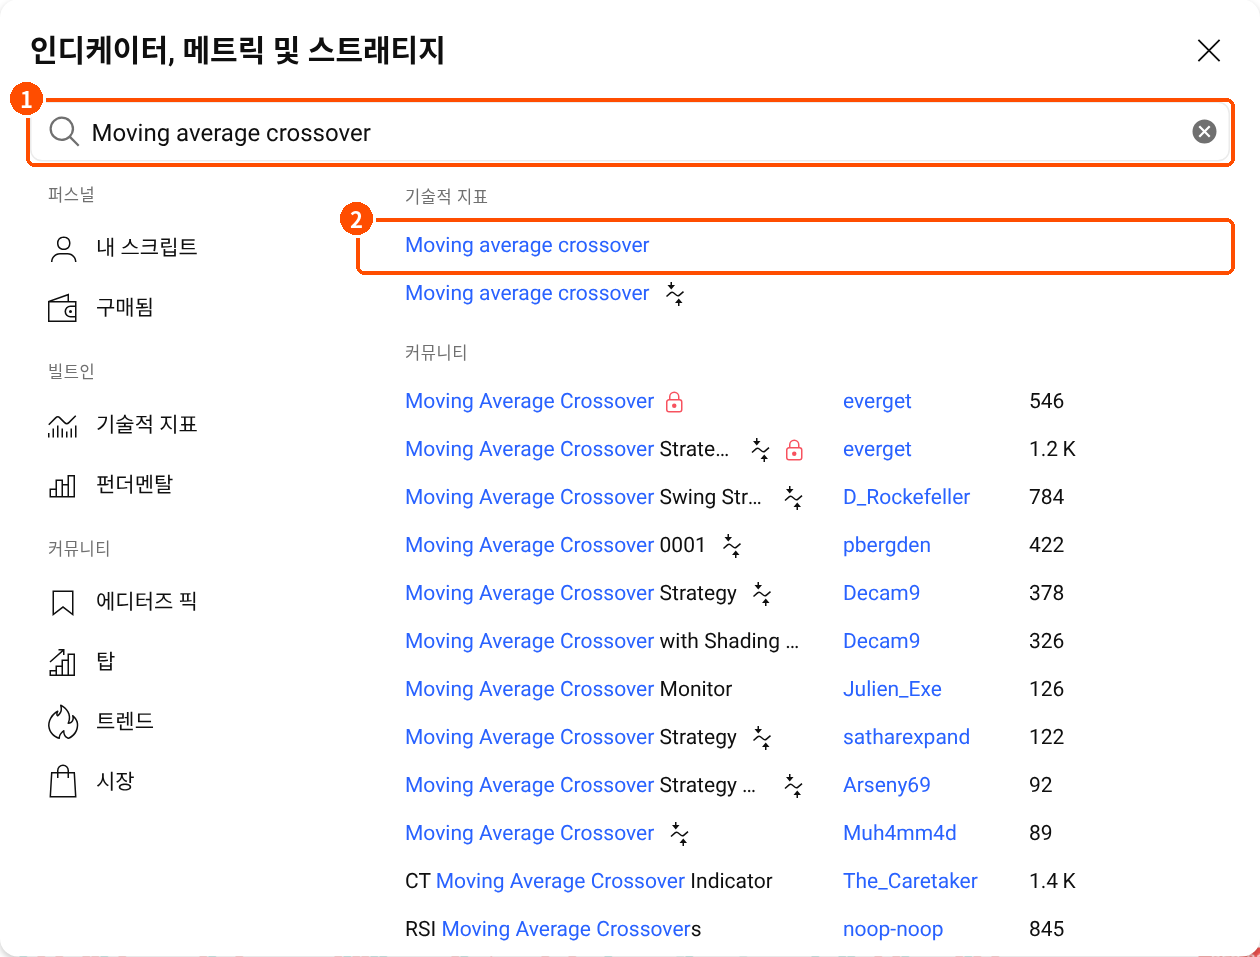This screenshot has width=1260, height=957.
Task: Click strategy icon on D_Rockefeller row
Action: click(x=794, y=498)
